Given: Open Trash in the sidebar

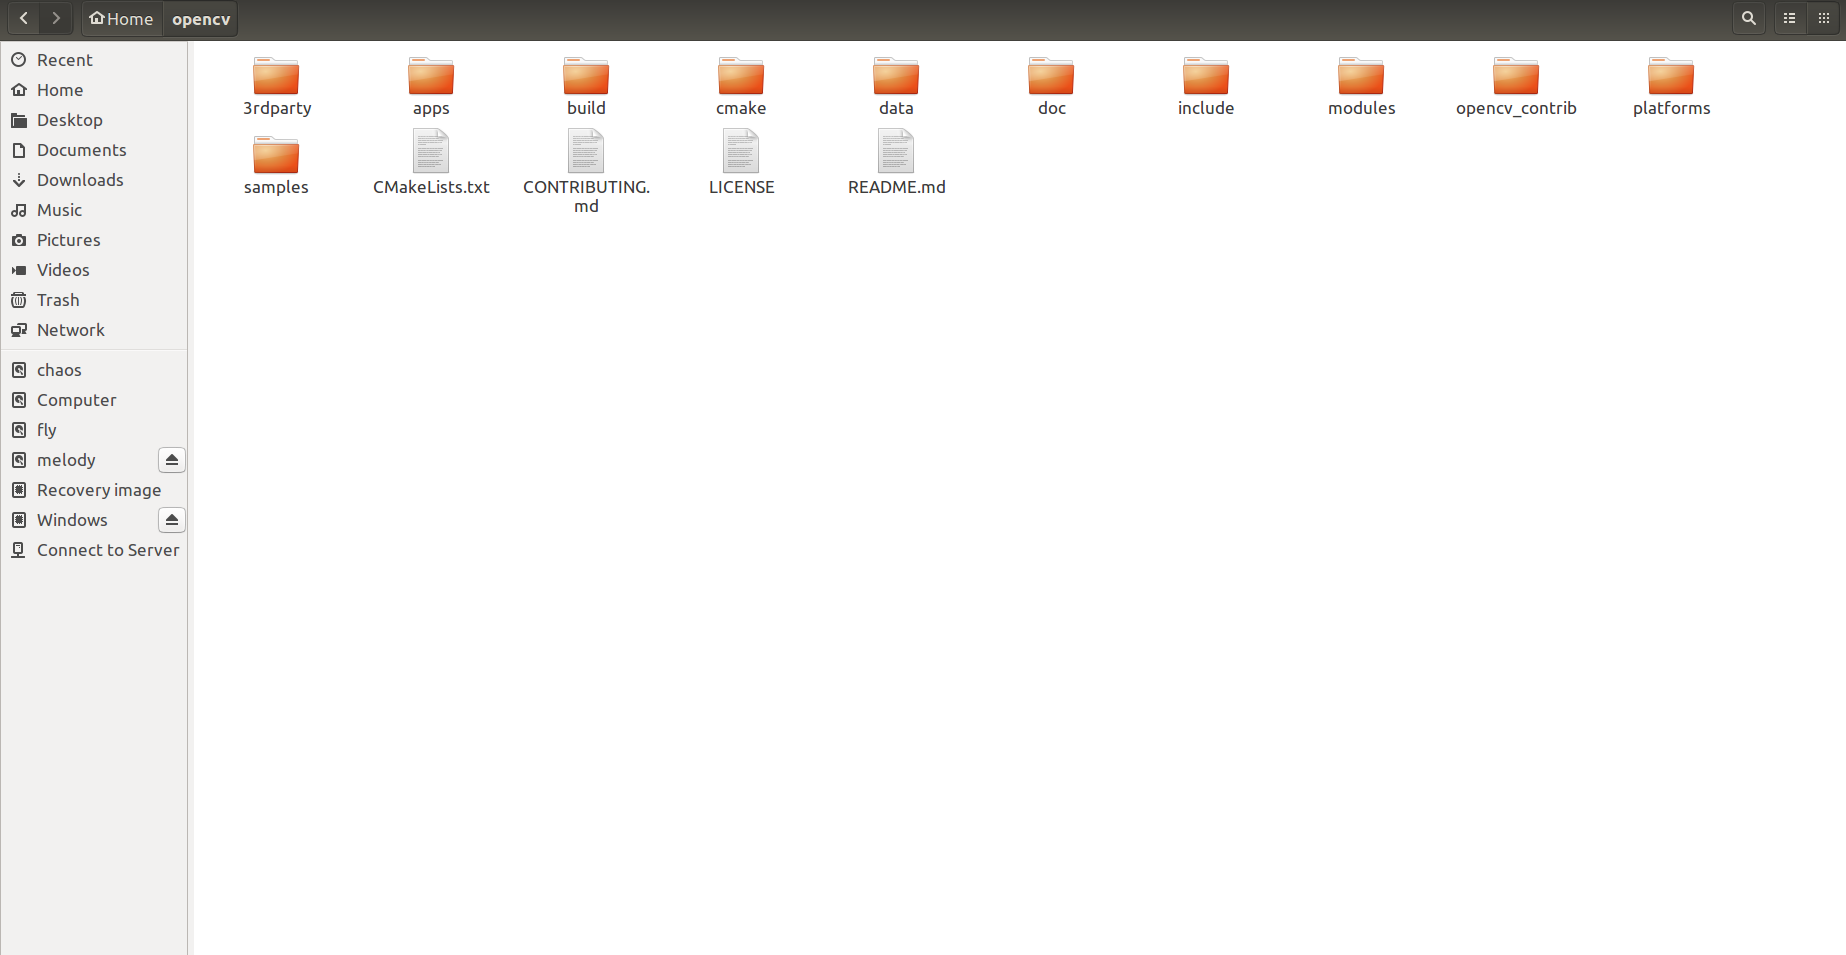Looking at the screenshot, I should (x=94, y=300).
